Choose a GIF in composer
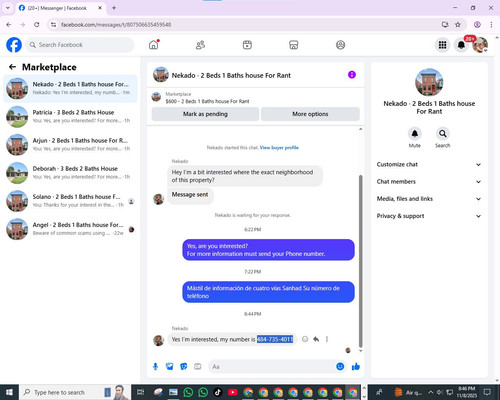 [198, 367]
